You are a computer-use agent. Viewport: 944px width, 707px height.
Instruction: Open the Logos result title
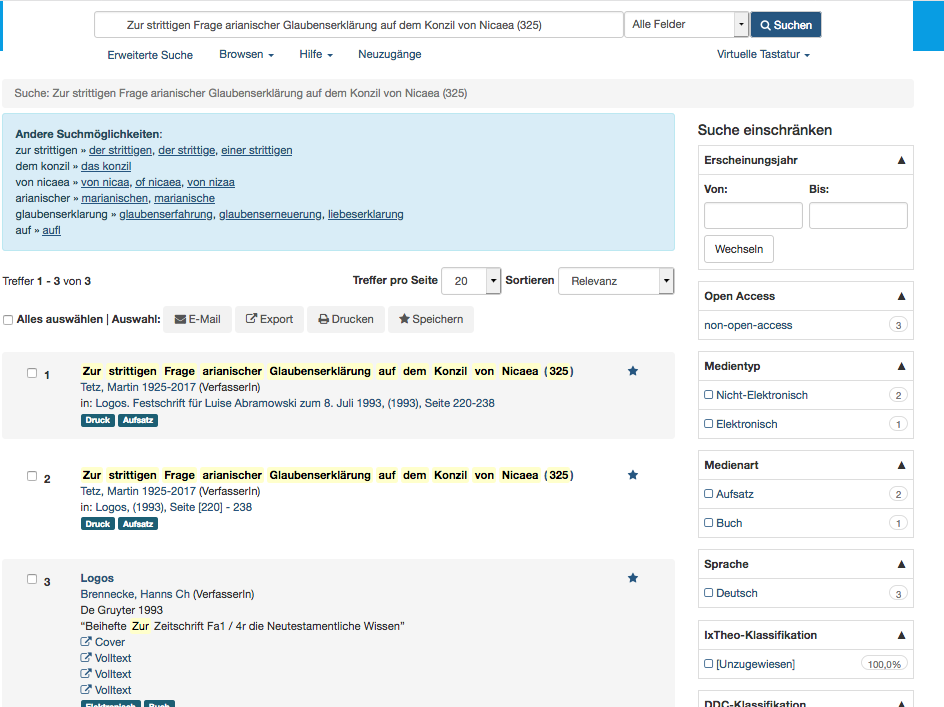click(97, 578)
